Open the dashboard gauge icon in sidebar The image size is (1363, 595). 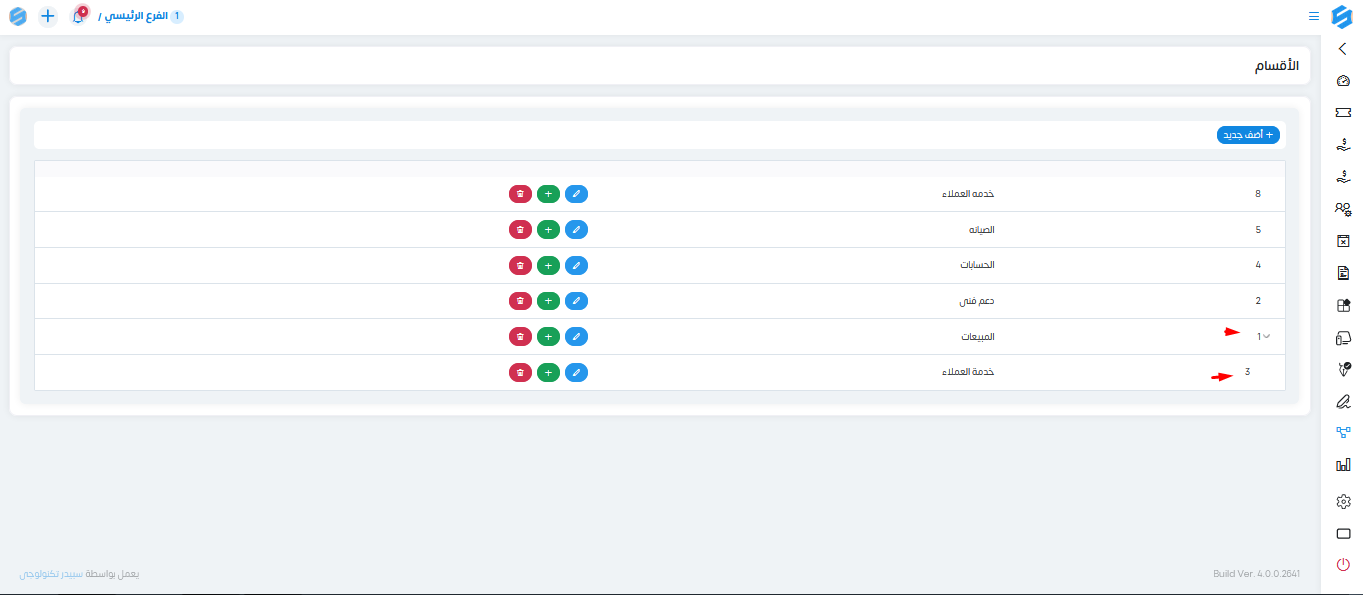1343,81
